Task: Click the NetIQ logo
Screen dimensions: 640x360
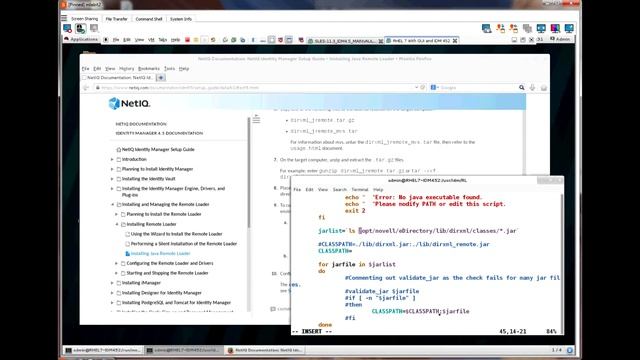Action: tap(129, 103)
